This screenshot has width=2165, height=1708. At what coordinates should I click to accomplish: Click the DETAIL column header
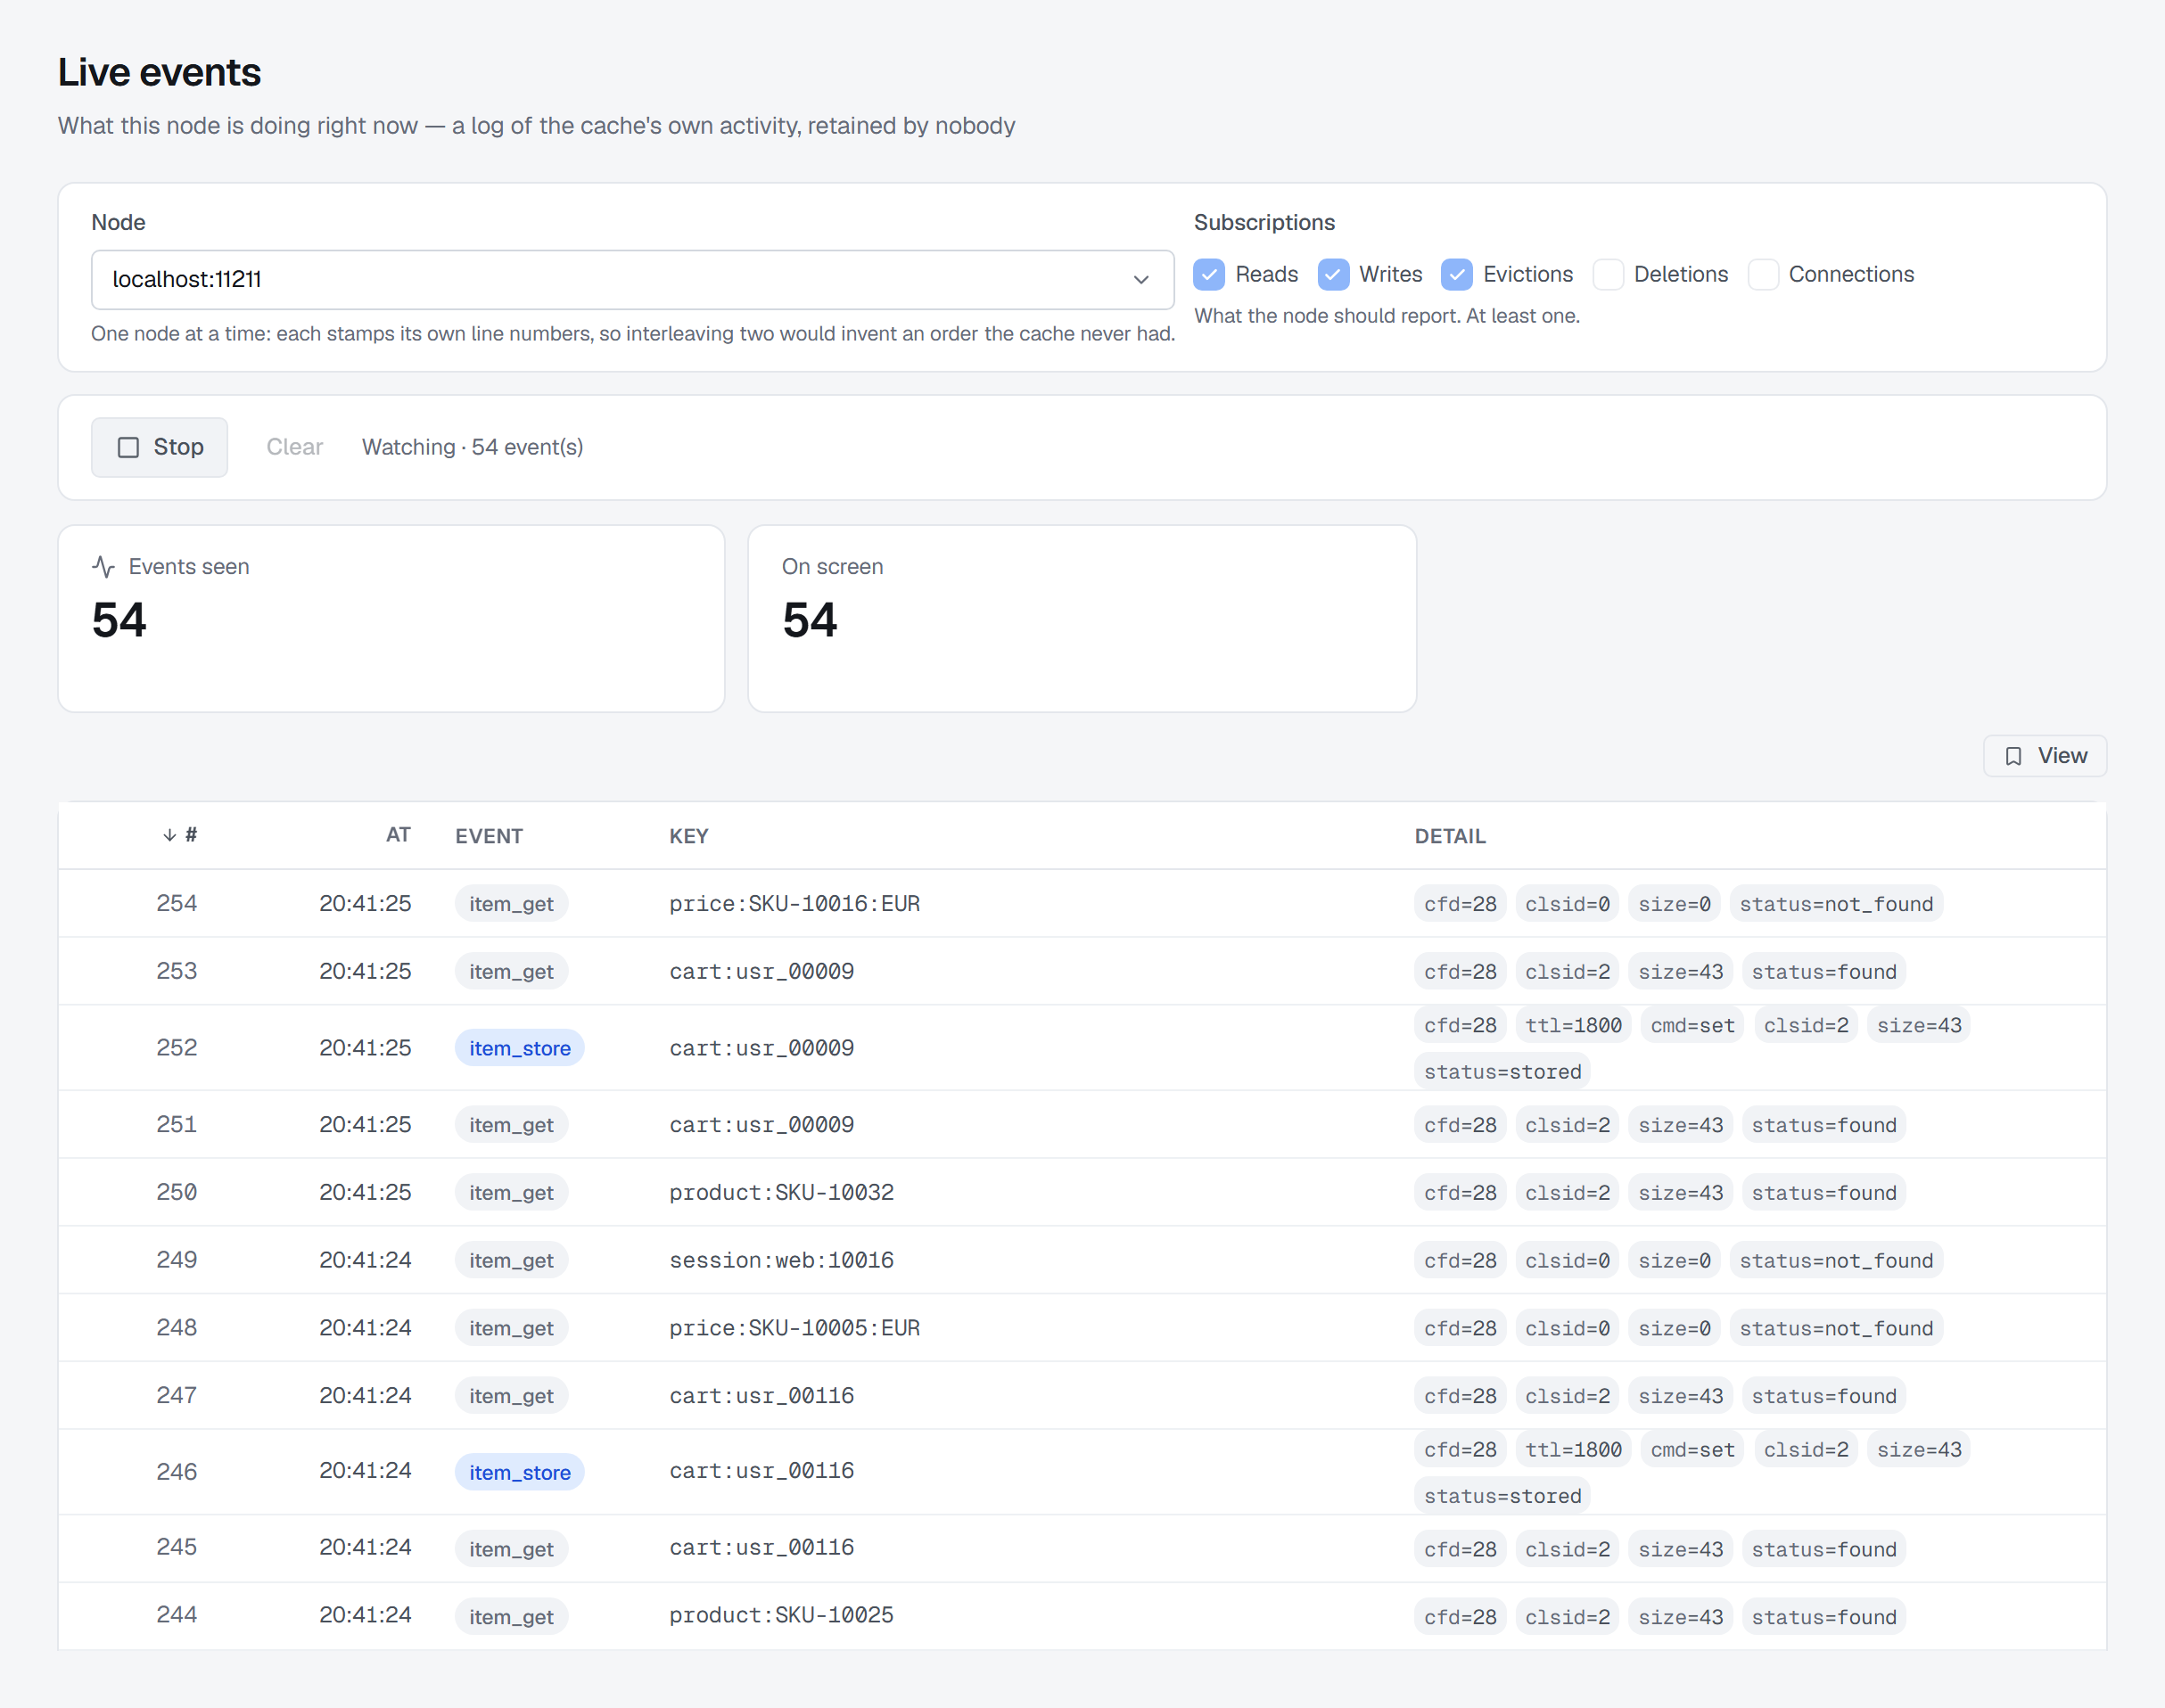coord(1450,836)
